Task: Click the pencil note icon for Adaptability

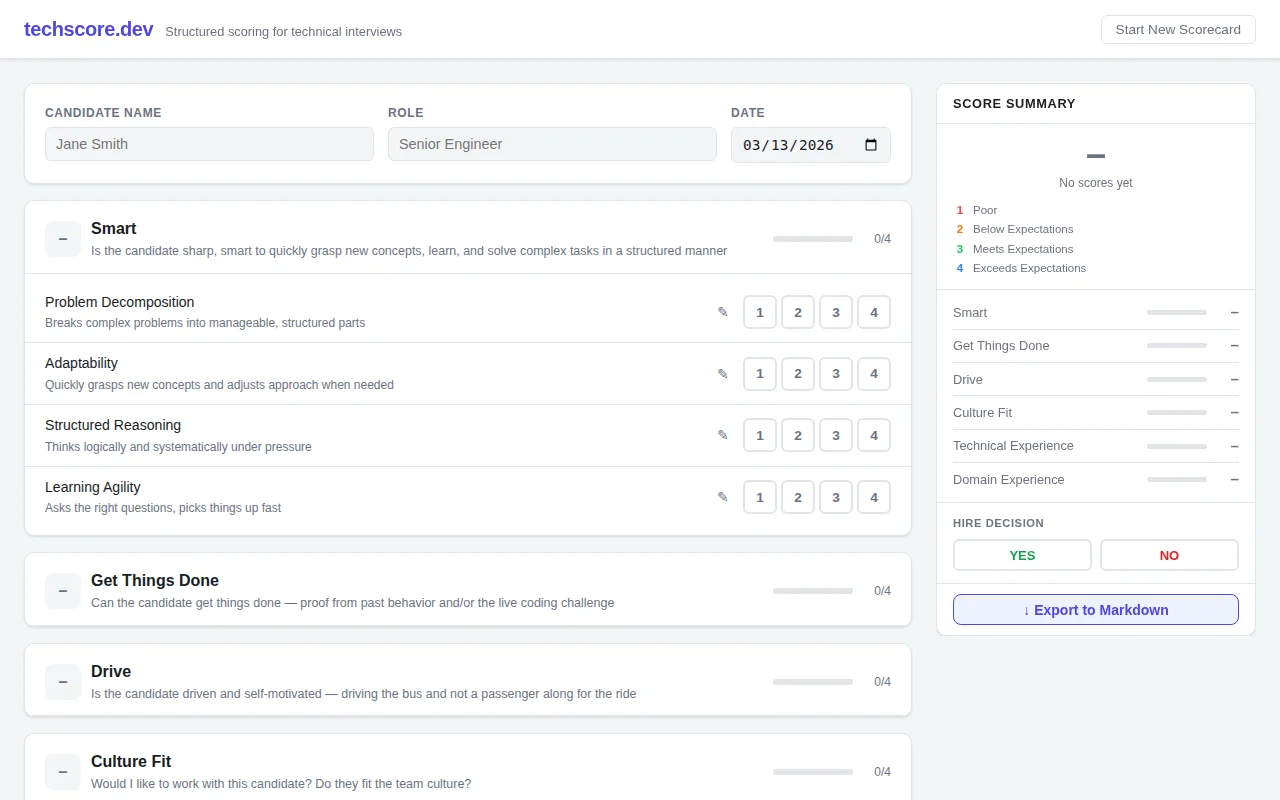Action: point(723,374)
